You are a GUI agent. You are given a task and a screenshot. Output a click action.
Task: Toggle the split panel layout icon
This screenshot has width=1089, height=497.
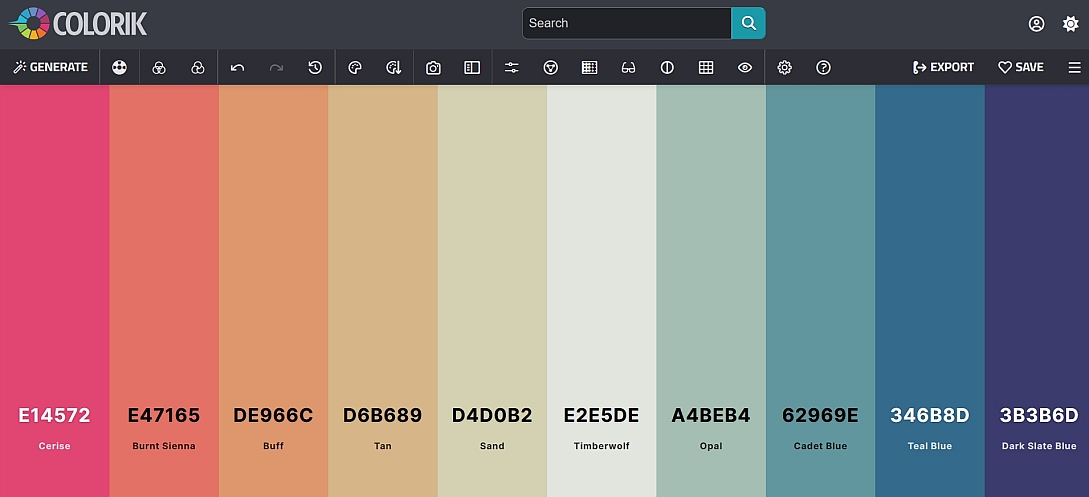[472, 67]
